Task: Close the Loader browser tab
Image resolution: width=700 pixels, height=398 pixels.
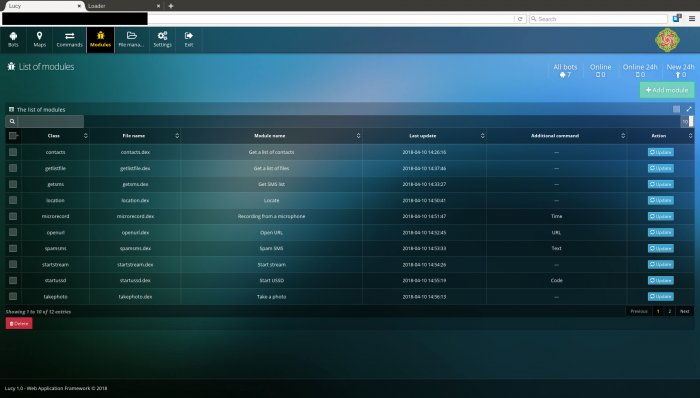Action: pyautogui.click(x=158, y=6)
